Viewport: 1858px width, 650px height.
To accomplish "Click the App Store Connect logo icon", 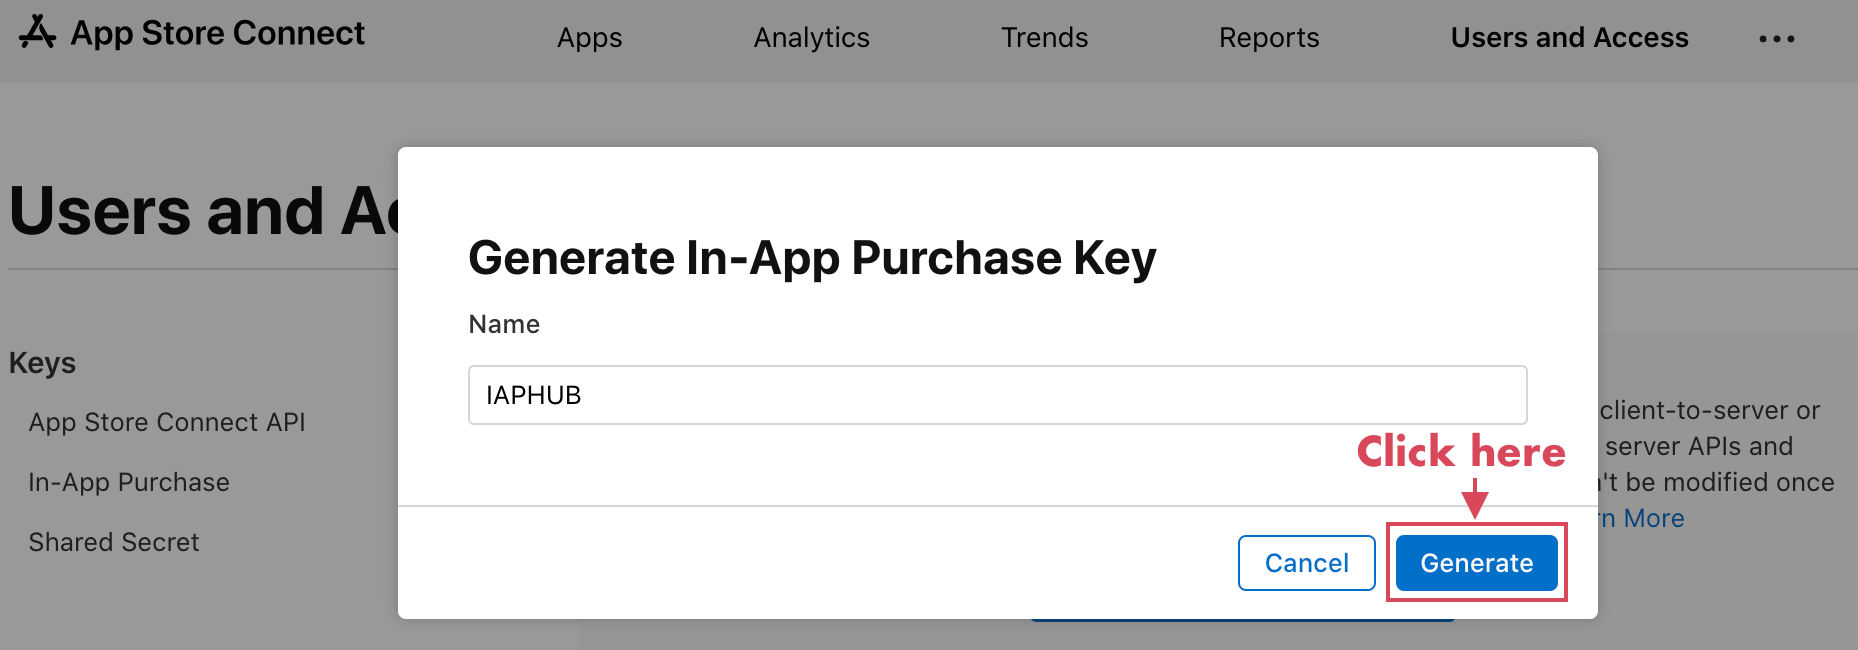I will pos(37,32).
